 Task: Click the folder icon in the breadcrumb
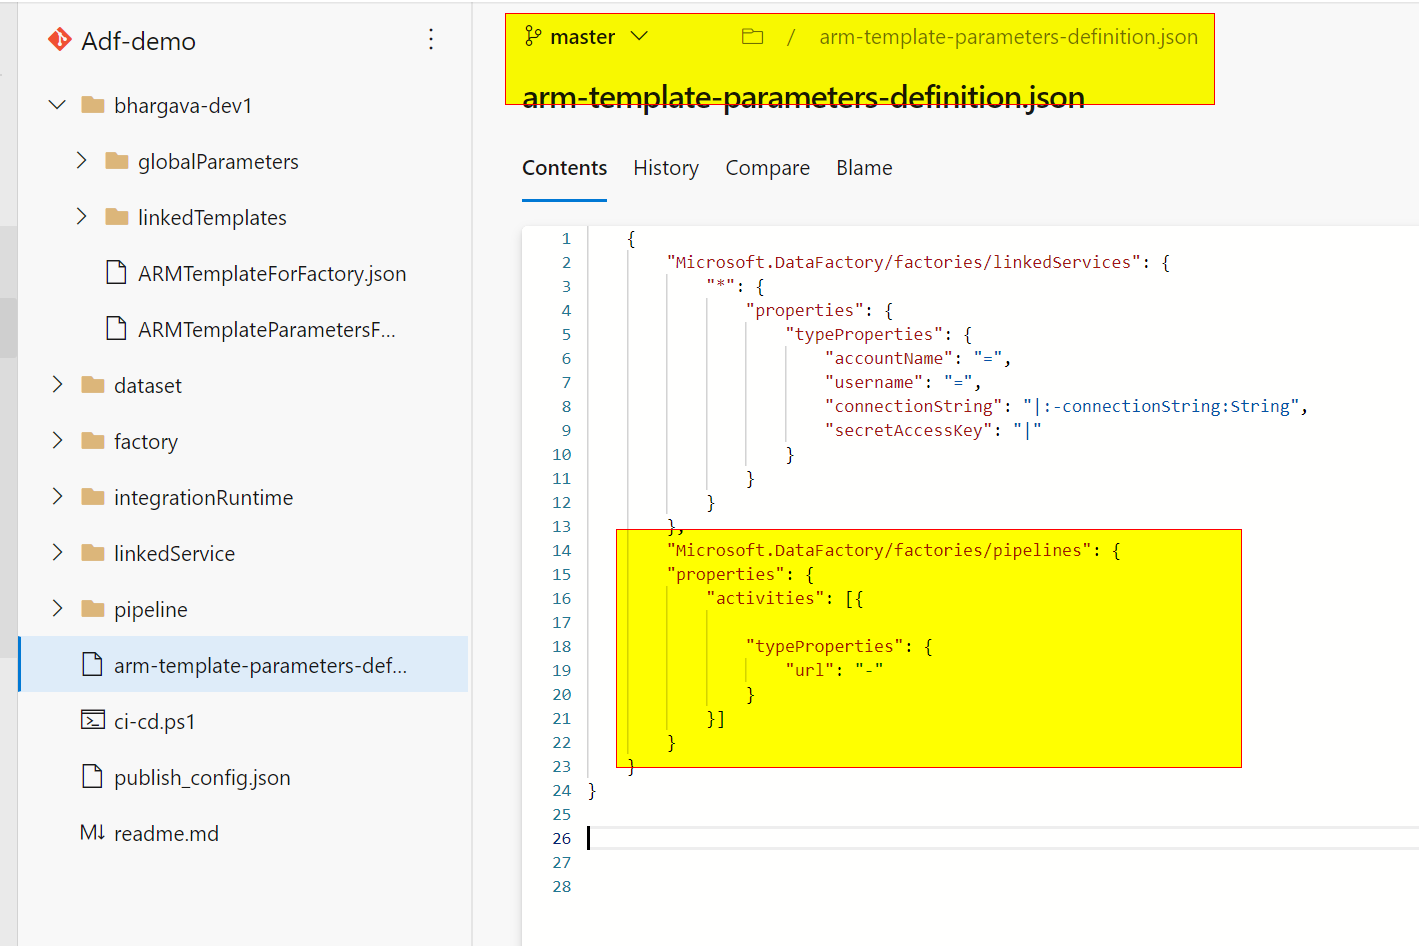tap(752, 36)
